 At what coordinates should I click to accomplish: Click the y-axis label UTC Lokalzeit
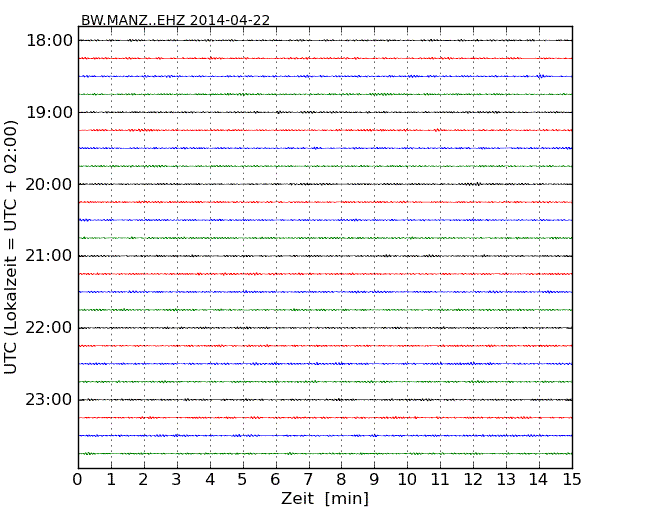tap(11, 247)
